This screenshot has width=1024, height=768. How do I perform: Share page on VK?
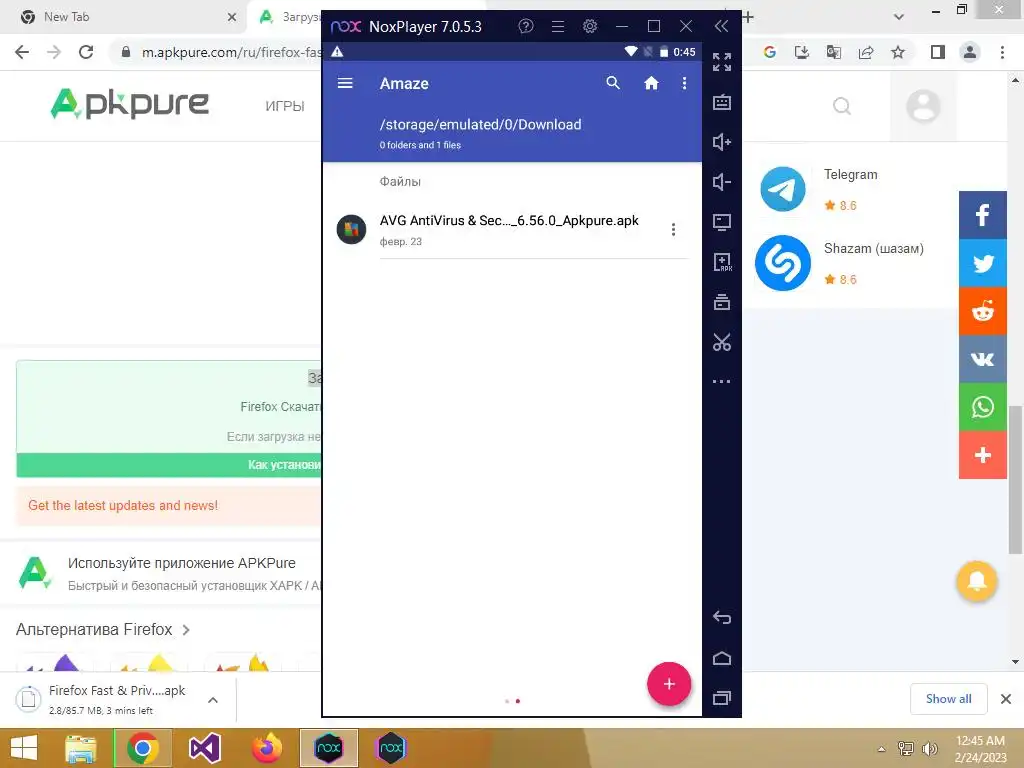coord(982,359)
